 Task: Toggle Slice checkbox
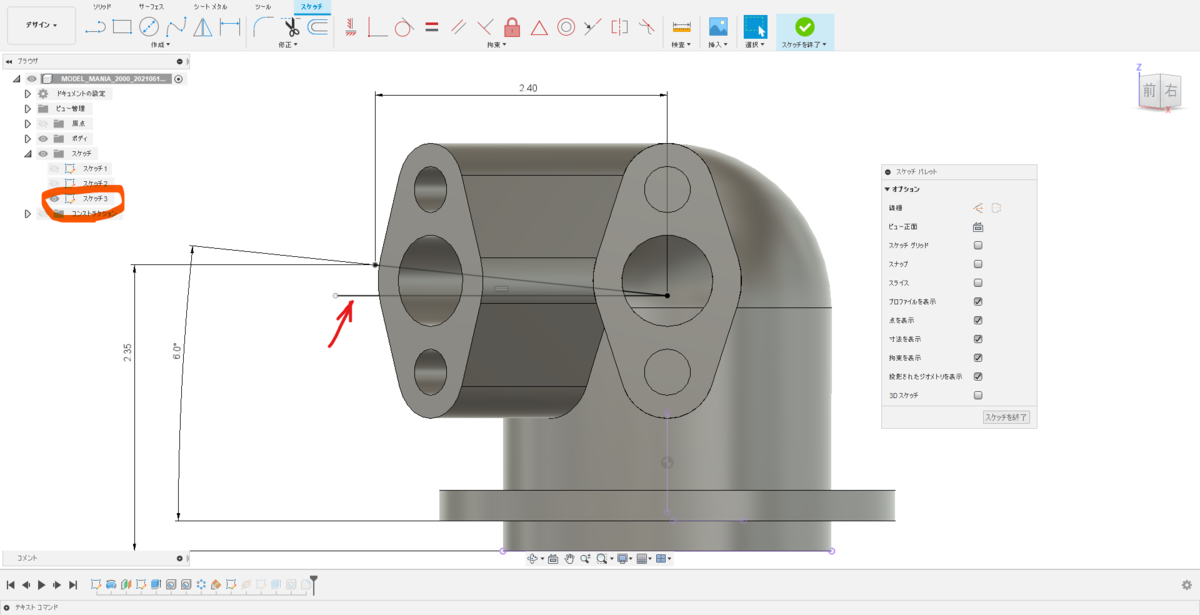tap(978, 283)
